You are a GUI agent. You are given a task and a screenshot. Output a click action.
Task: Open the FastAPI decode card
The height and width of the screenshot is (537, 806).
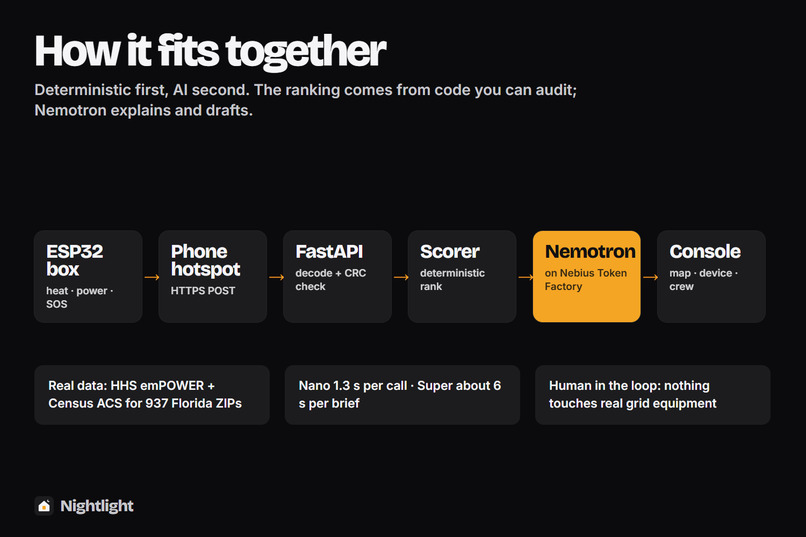pyautogui.click(x=337, y=276)
